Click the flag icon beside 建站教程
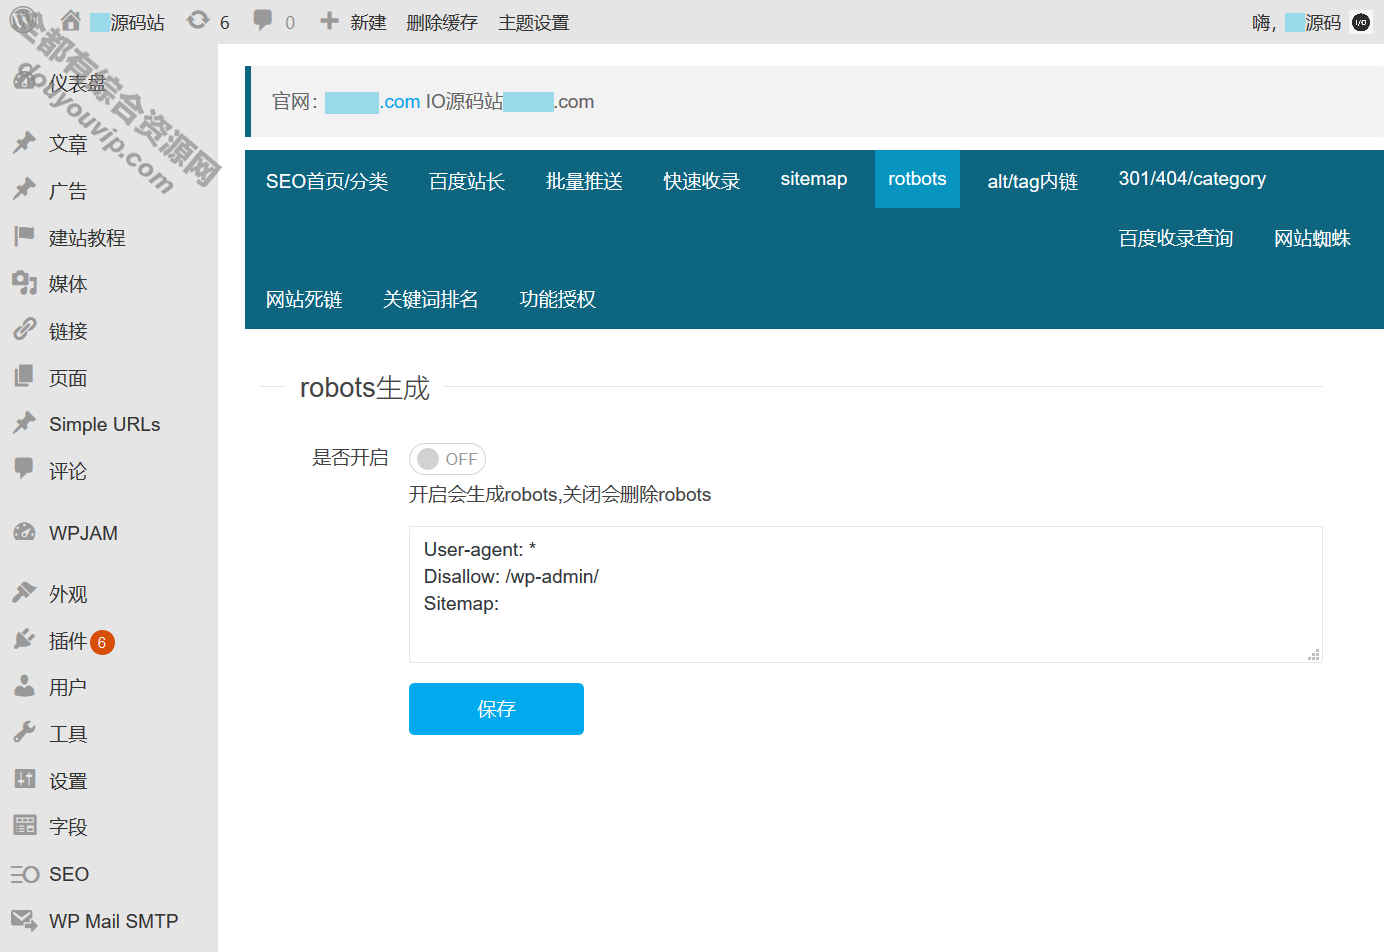1384x952 pixels. pyautogui.click(x=24, y=237)
